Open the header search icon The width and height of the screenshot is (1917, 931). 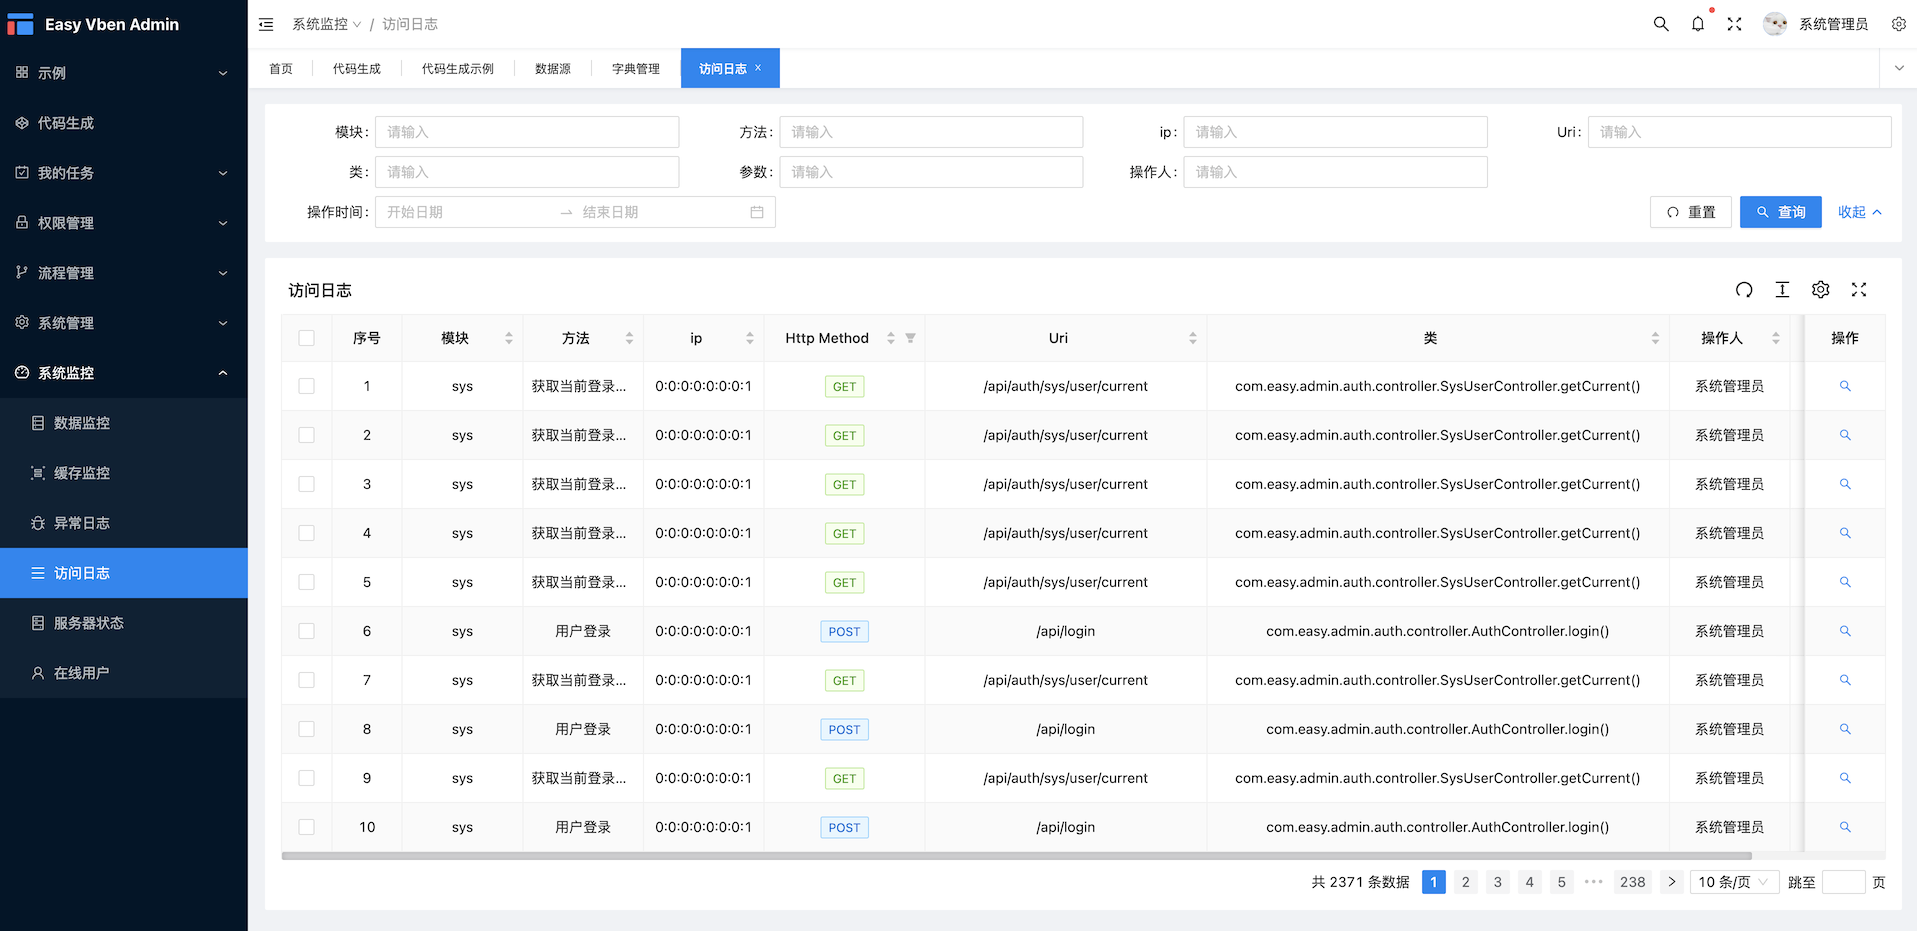pos(1661,24)
